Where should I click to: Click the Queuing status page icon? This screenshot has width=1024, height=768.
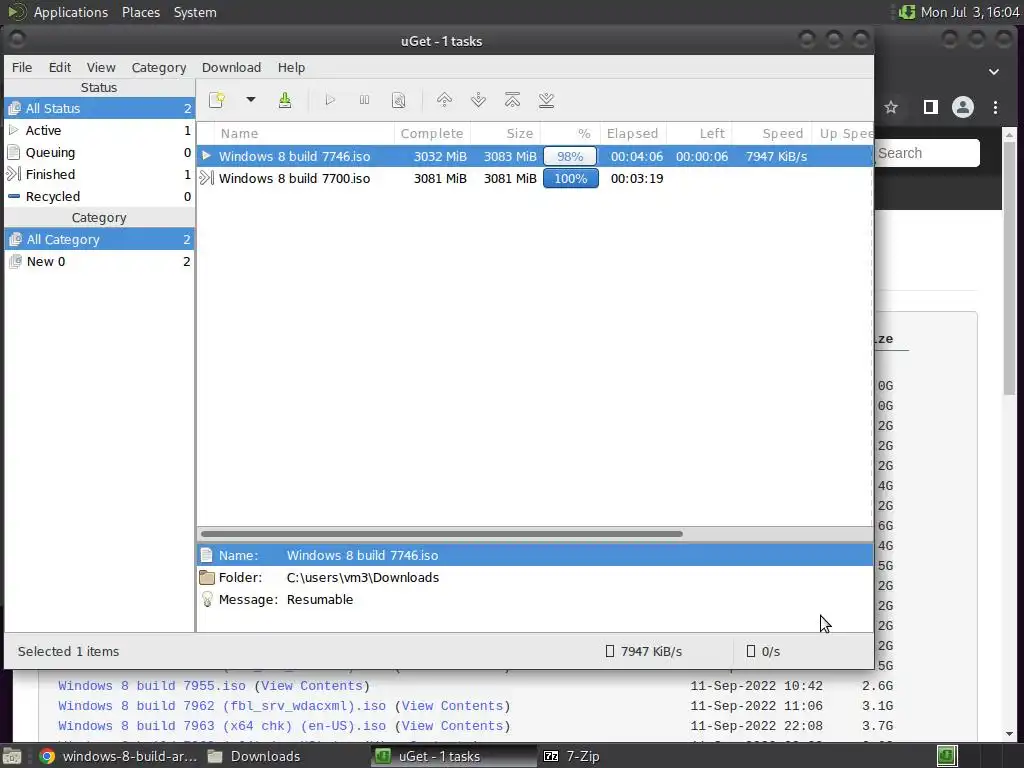14,152
